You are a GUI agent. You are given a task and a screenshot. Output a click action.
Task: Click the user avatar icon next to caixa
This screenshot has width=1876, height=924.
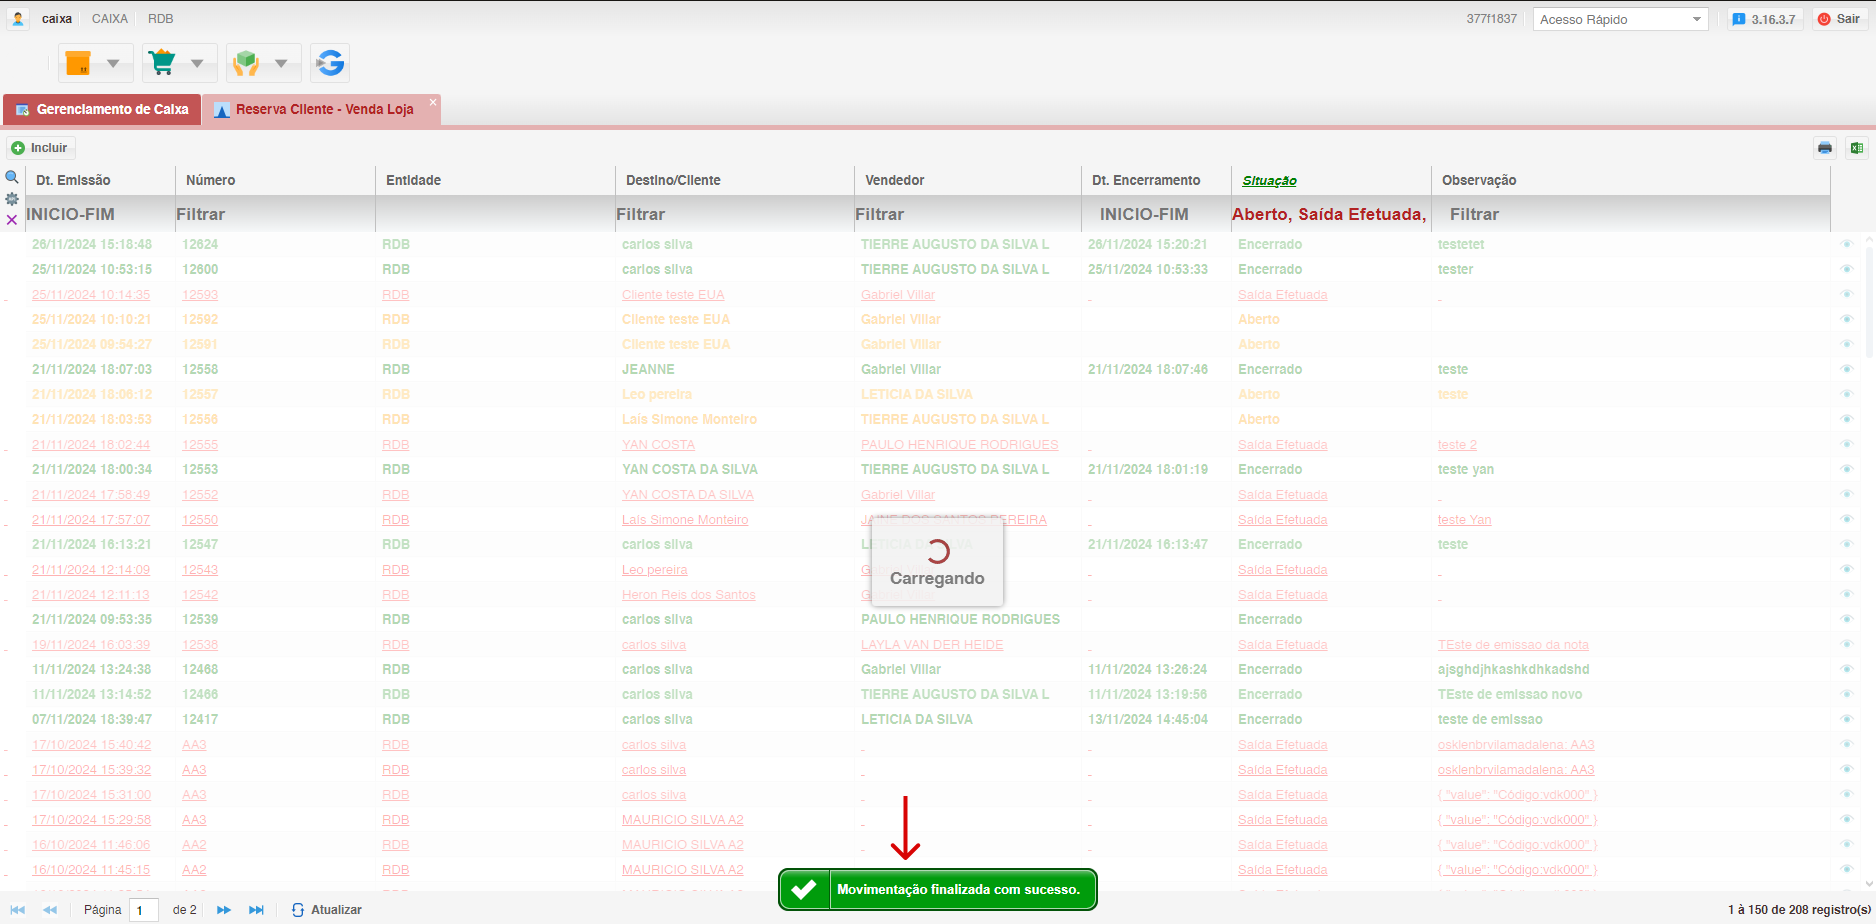[18, 19]
